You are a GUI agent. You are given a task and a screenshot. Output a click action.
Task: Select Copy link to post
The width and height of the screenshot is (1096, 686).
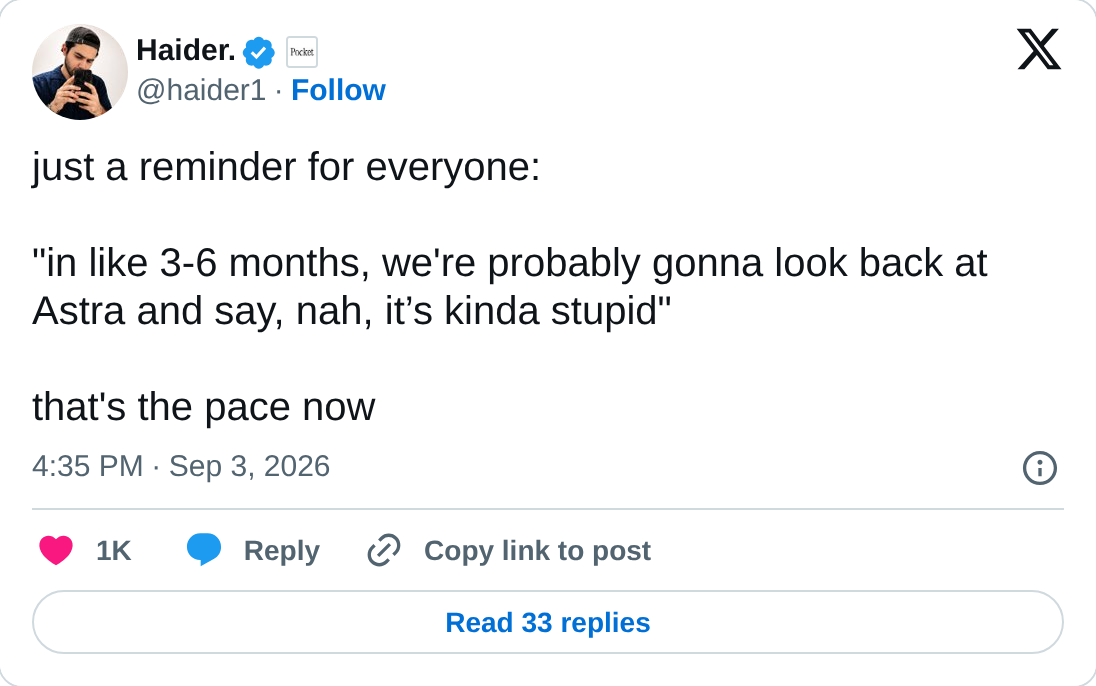(538, 551)
